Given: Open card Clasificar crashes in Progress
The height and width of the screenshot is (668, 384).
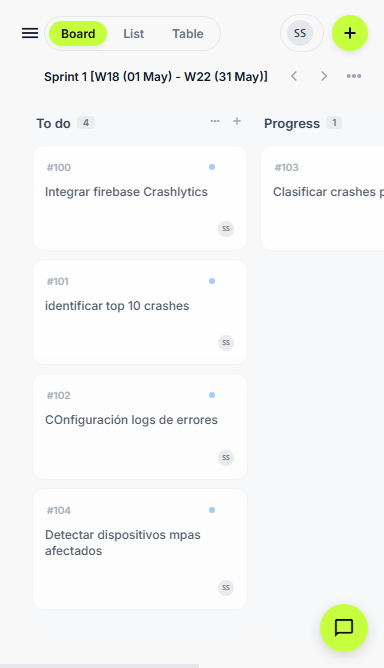Looking at the screenshot, I should click(x=323, y=198).
